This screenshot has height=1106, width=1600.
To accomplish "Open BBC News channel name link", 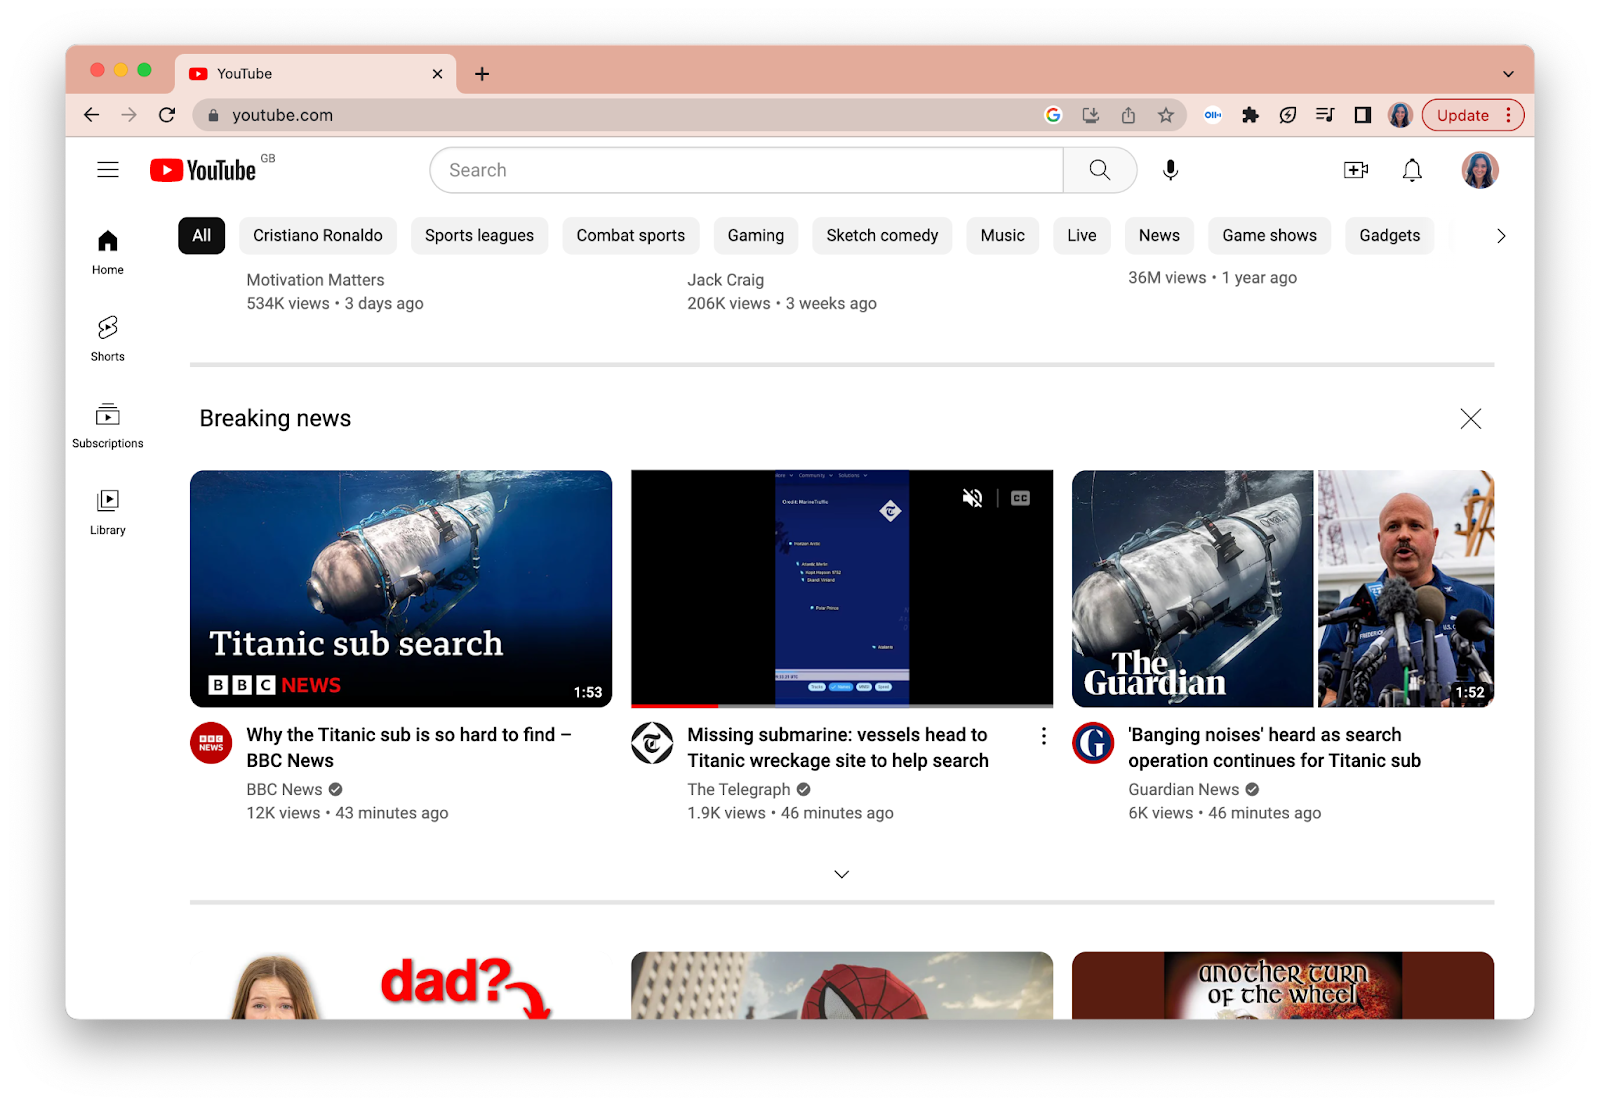I will coord(284,790).
